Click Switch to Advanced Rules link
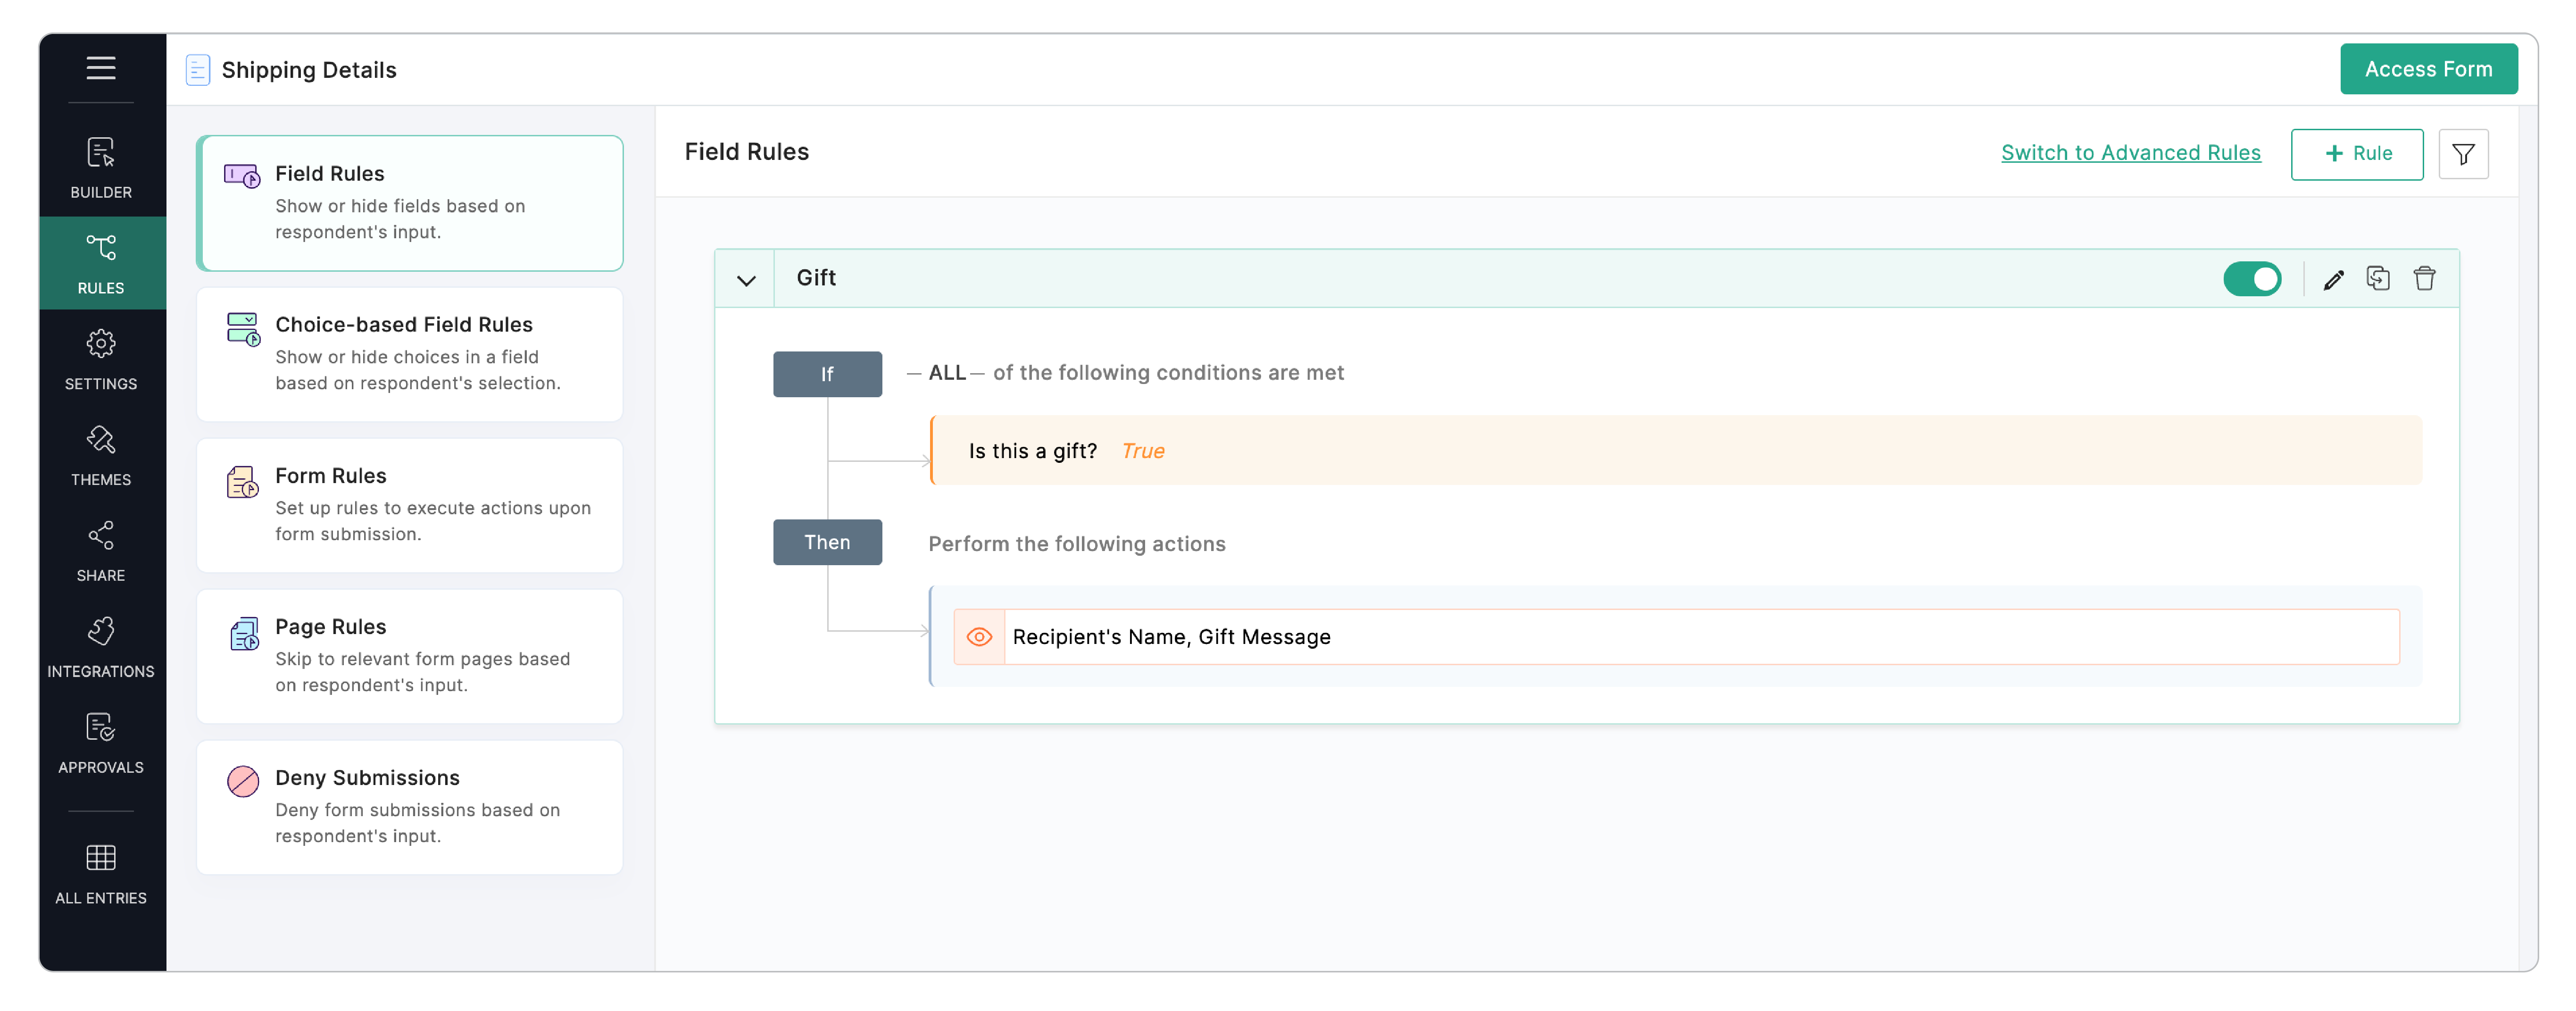2576x1011 pixels. tap(2130, 153)
